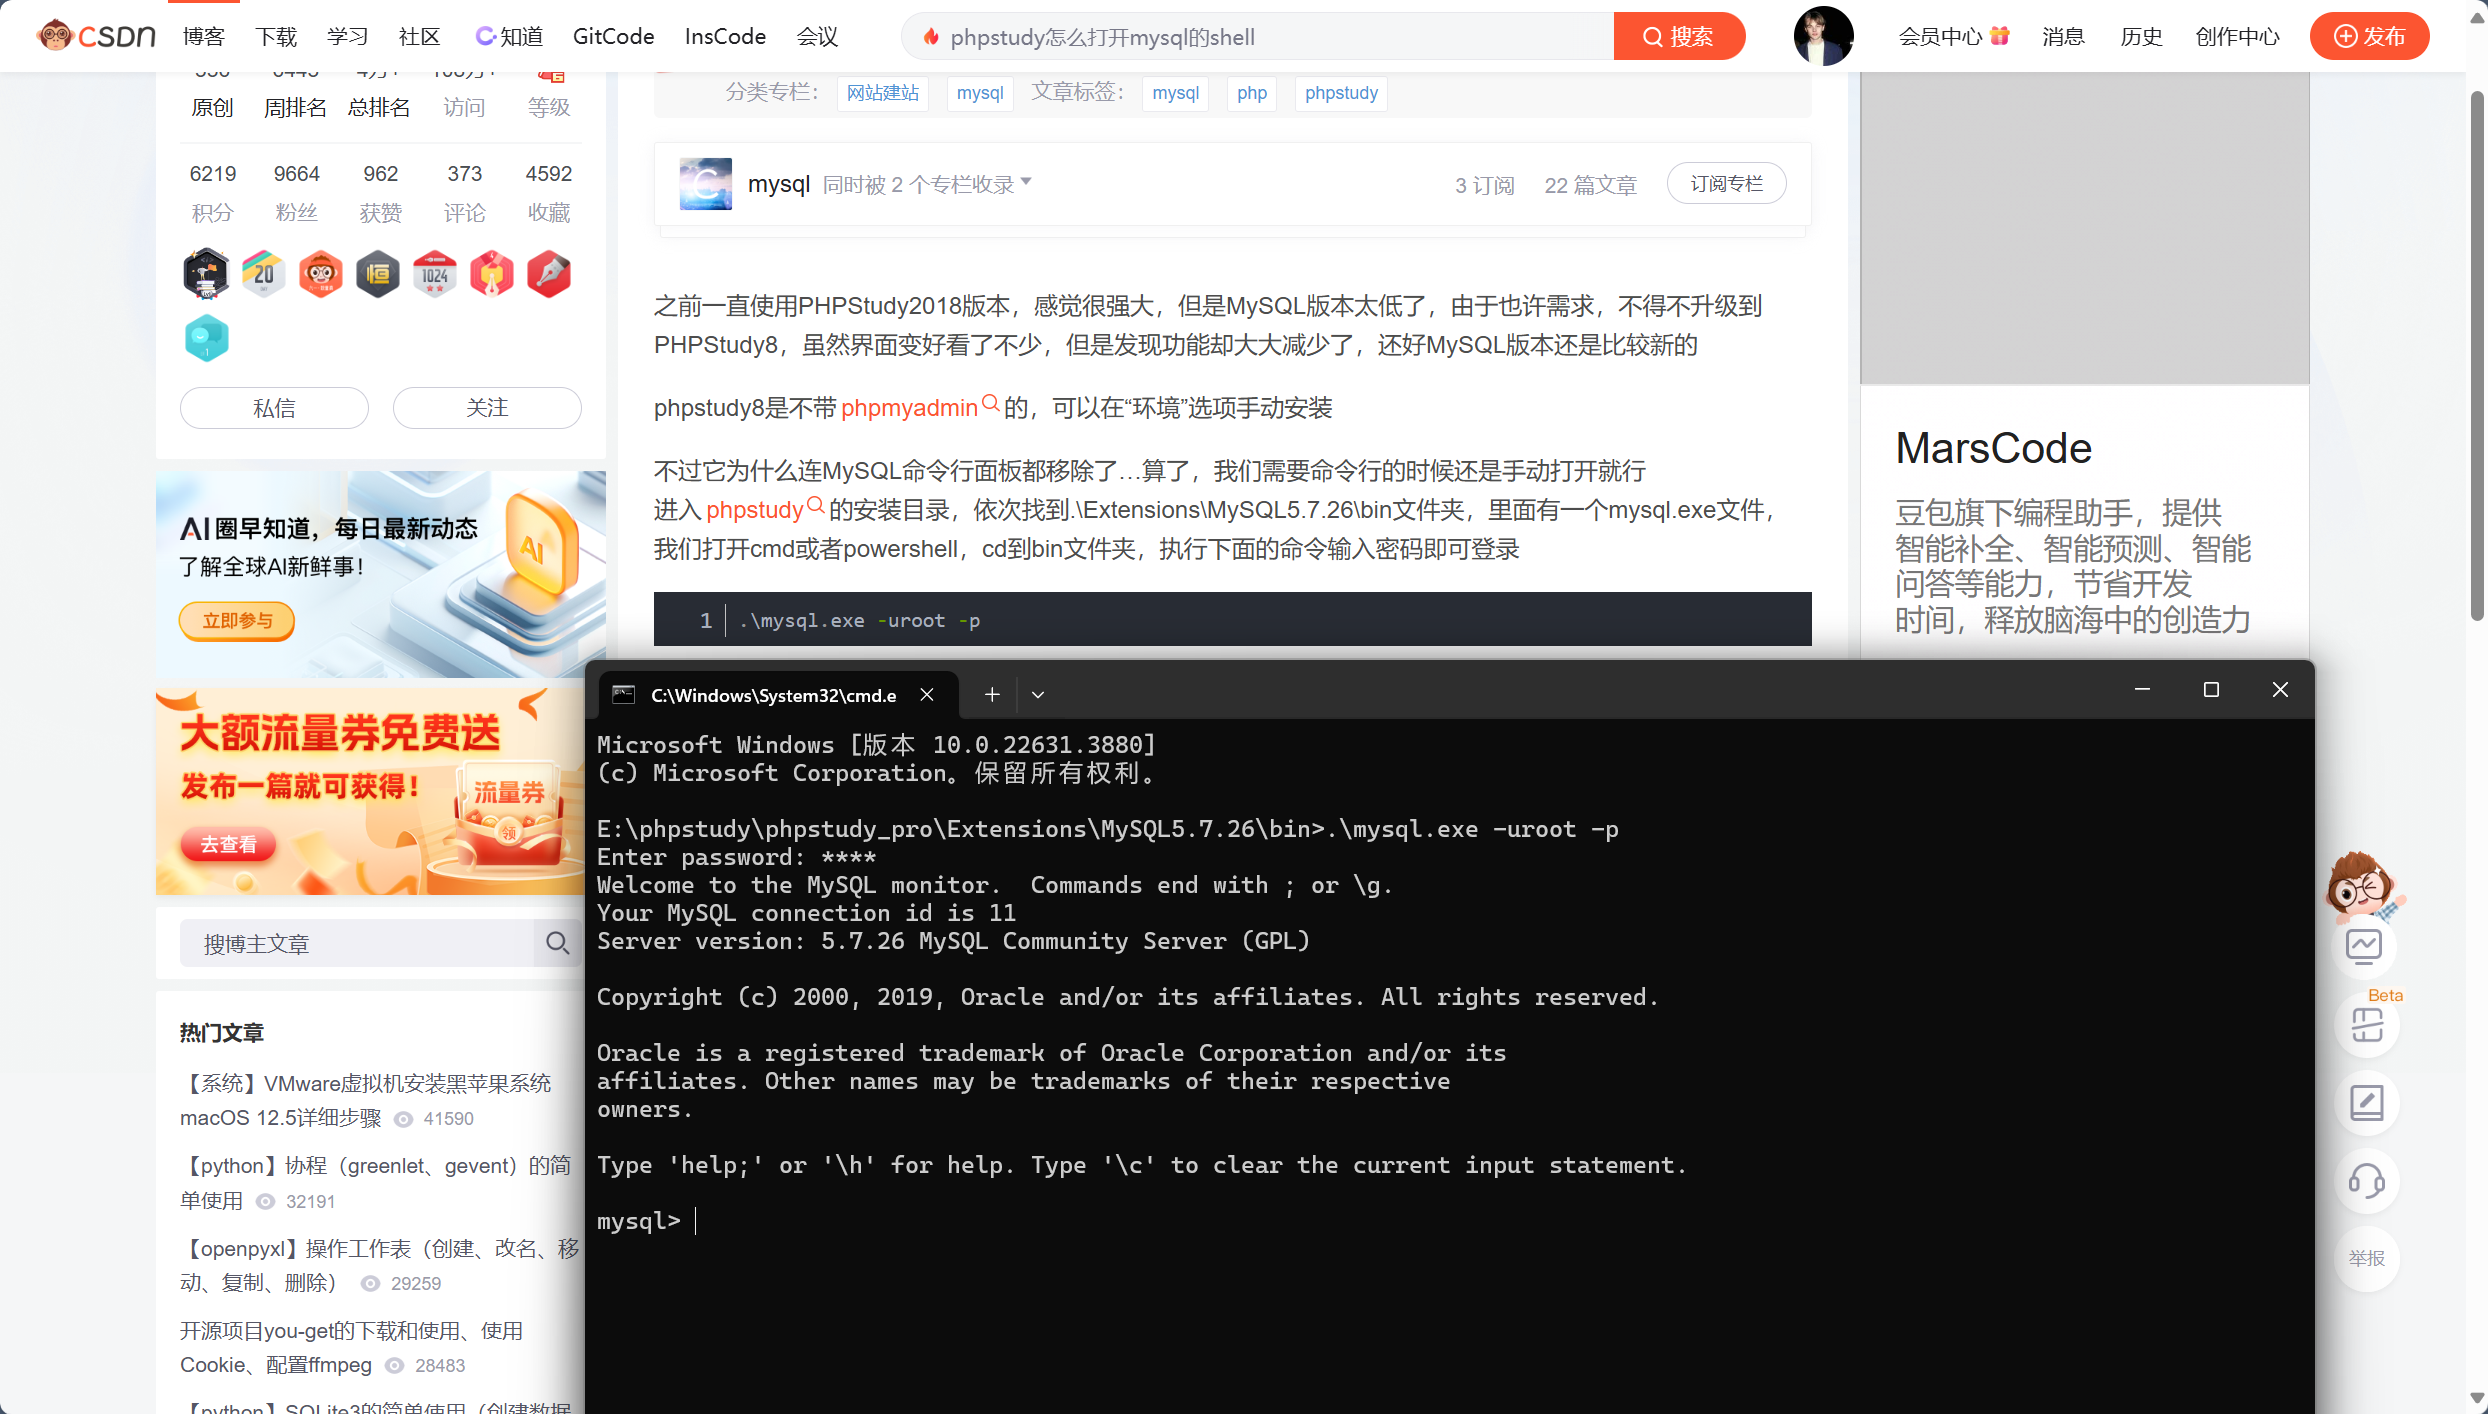Click the dark hexagon graduate badge icon
Screen dimensions: 2488x1414
point(206,274)
